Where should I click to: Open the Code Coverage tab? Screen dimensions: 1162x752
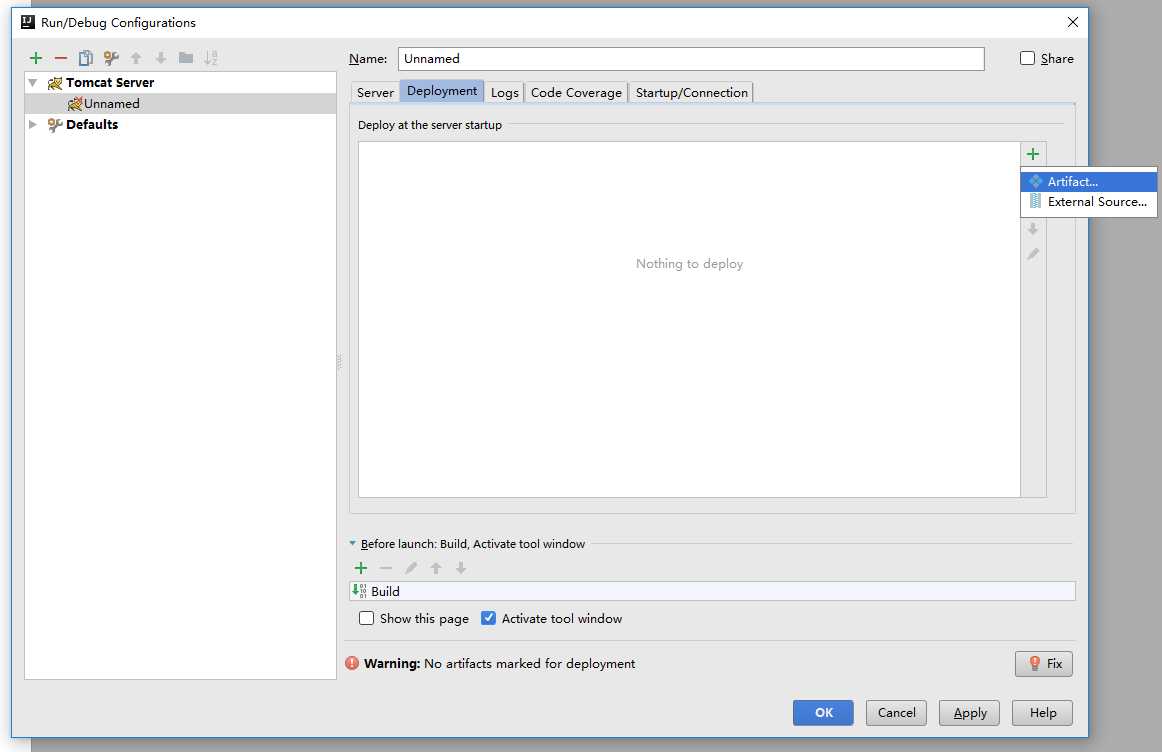pos(577,93)
